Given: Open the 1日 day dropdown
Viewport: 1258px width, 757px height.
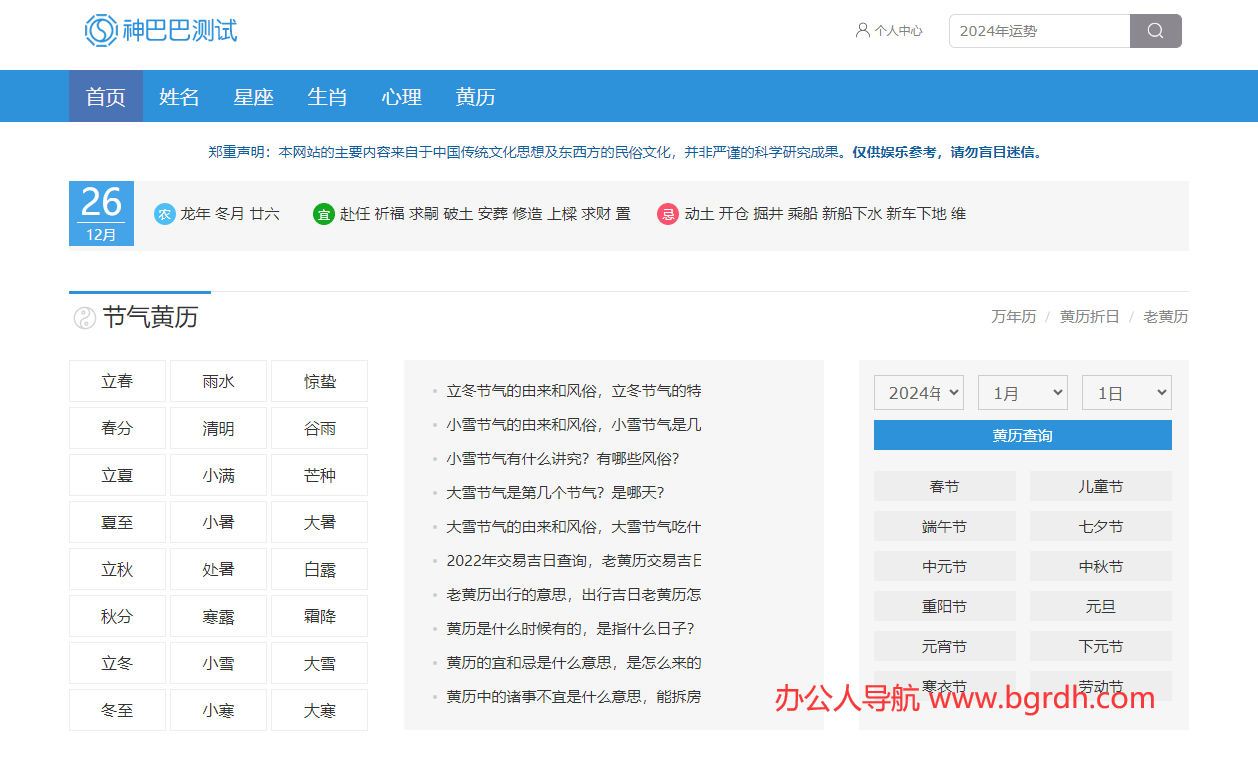Looking at the screenshot, I should click(x=1126, y=393).
